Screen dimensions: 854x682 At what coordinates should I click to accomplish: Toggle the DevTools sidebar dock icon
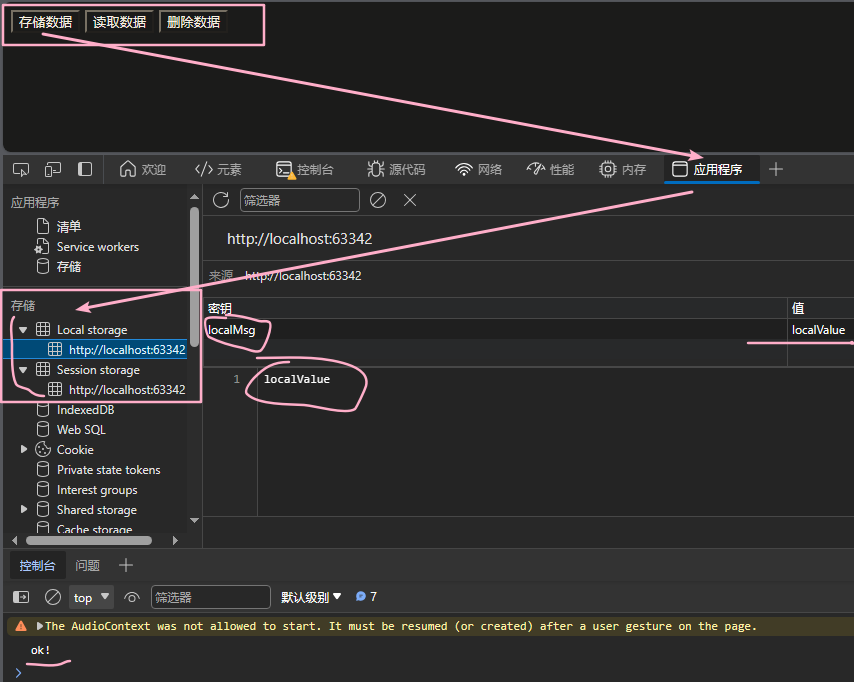click(x=85, y=169)
